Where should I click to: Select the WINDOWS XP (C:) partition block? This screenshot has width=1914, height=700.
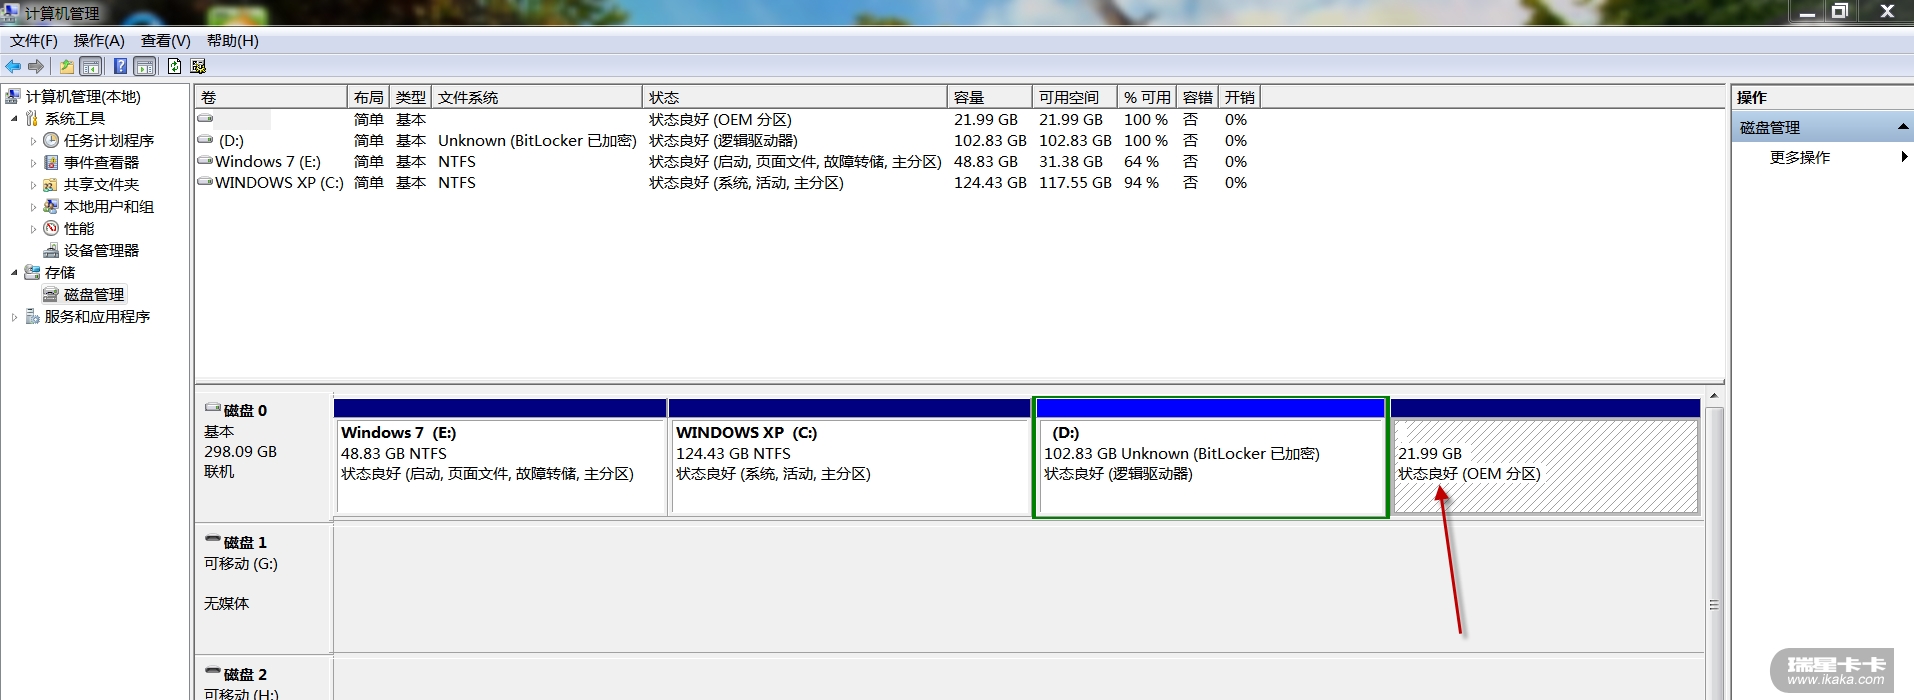click(x=850, y=458)
